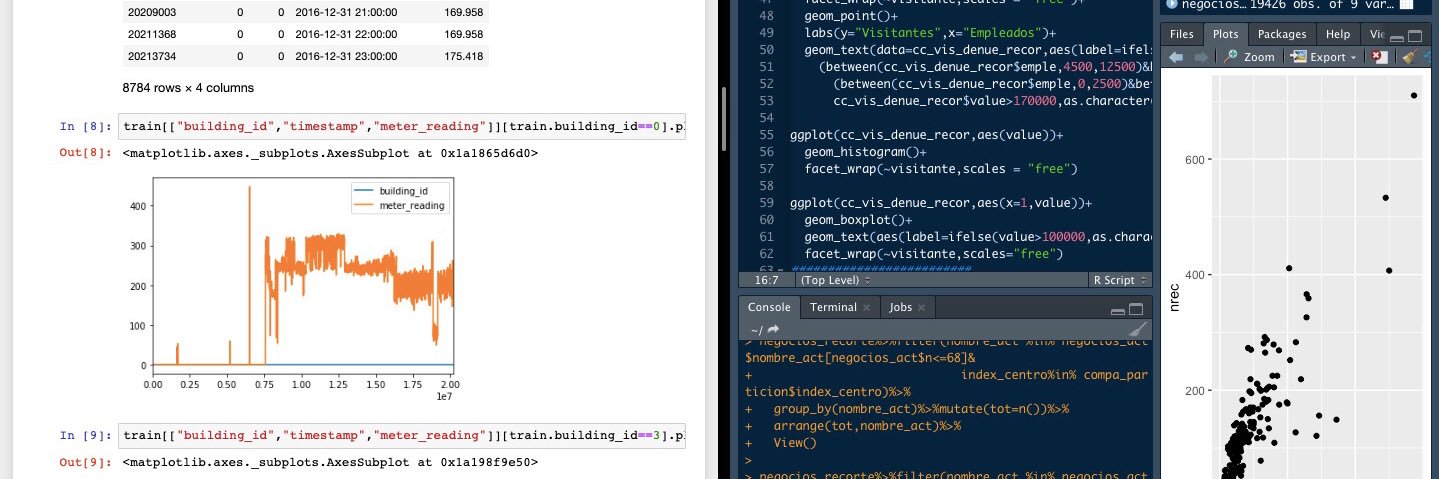Click the Zoom plot button
This screenshot has height=479, width=1439.
pos(1249,57)
